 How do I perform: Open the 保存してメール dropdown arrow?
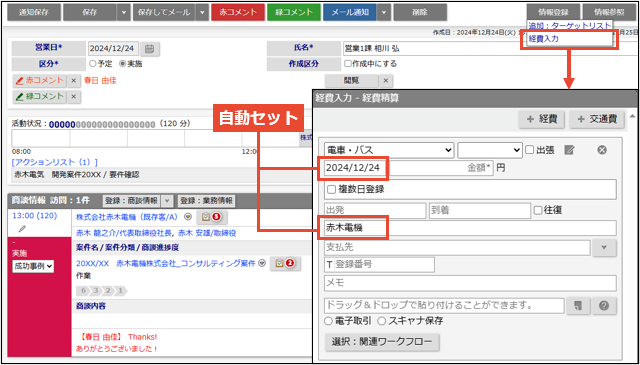coord(202,13)
